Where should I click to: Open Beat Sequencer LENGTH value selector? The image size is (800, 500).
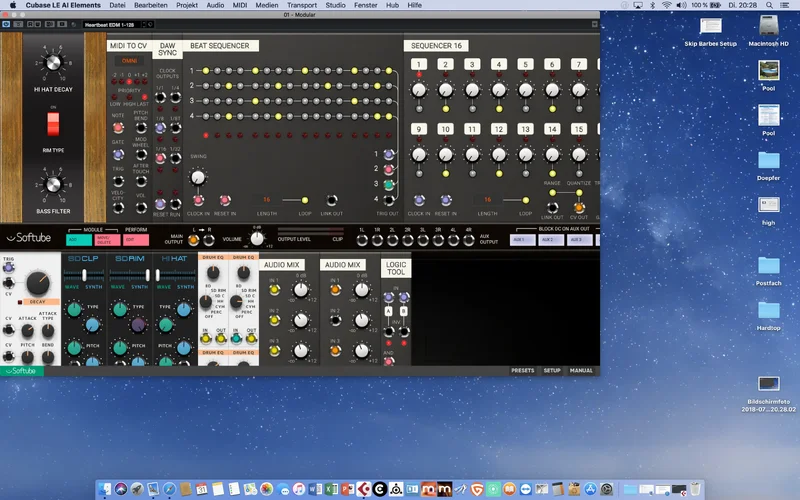pos(267,200)
